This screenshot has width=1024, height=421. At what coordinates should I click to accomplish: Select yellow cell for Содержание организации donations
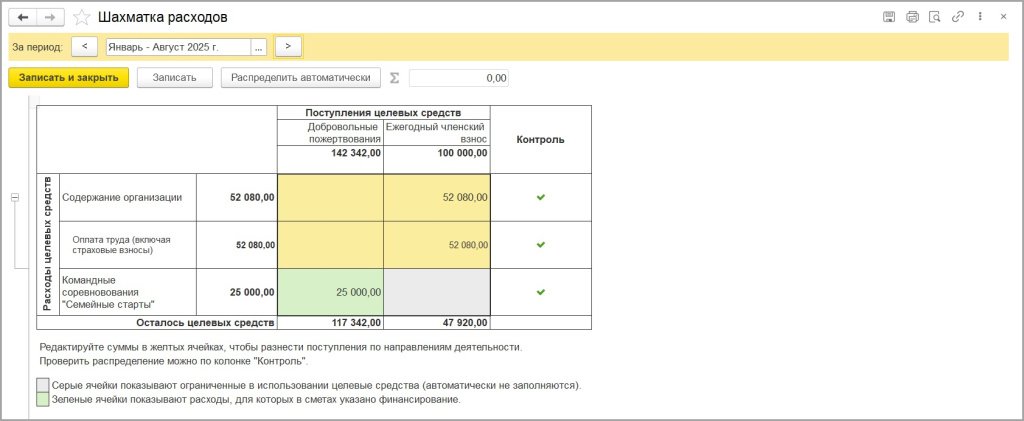point(330,197)
